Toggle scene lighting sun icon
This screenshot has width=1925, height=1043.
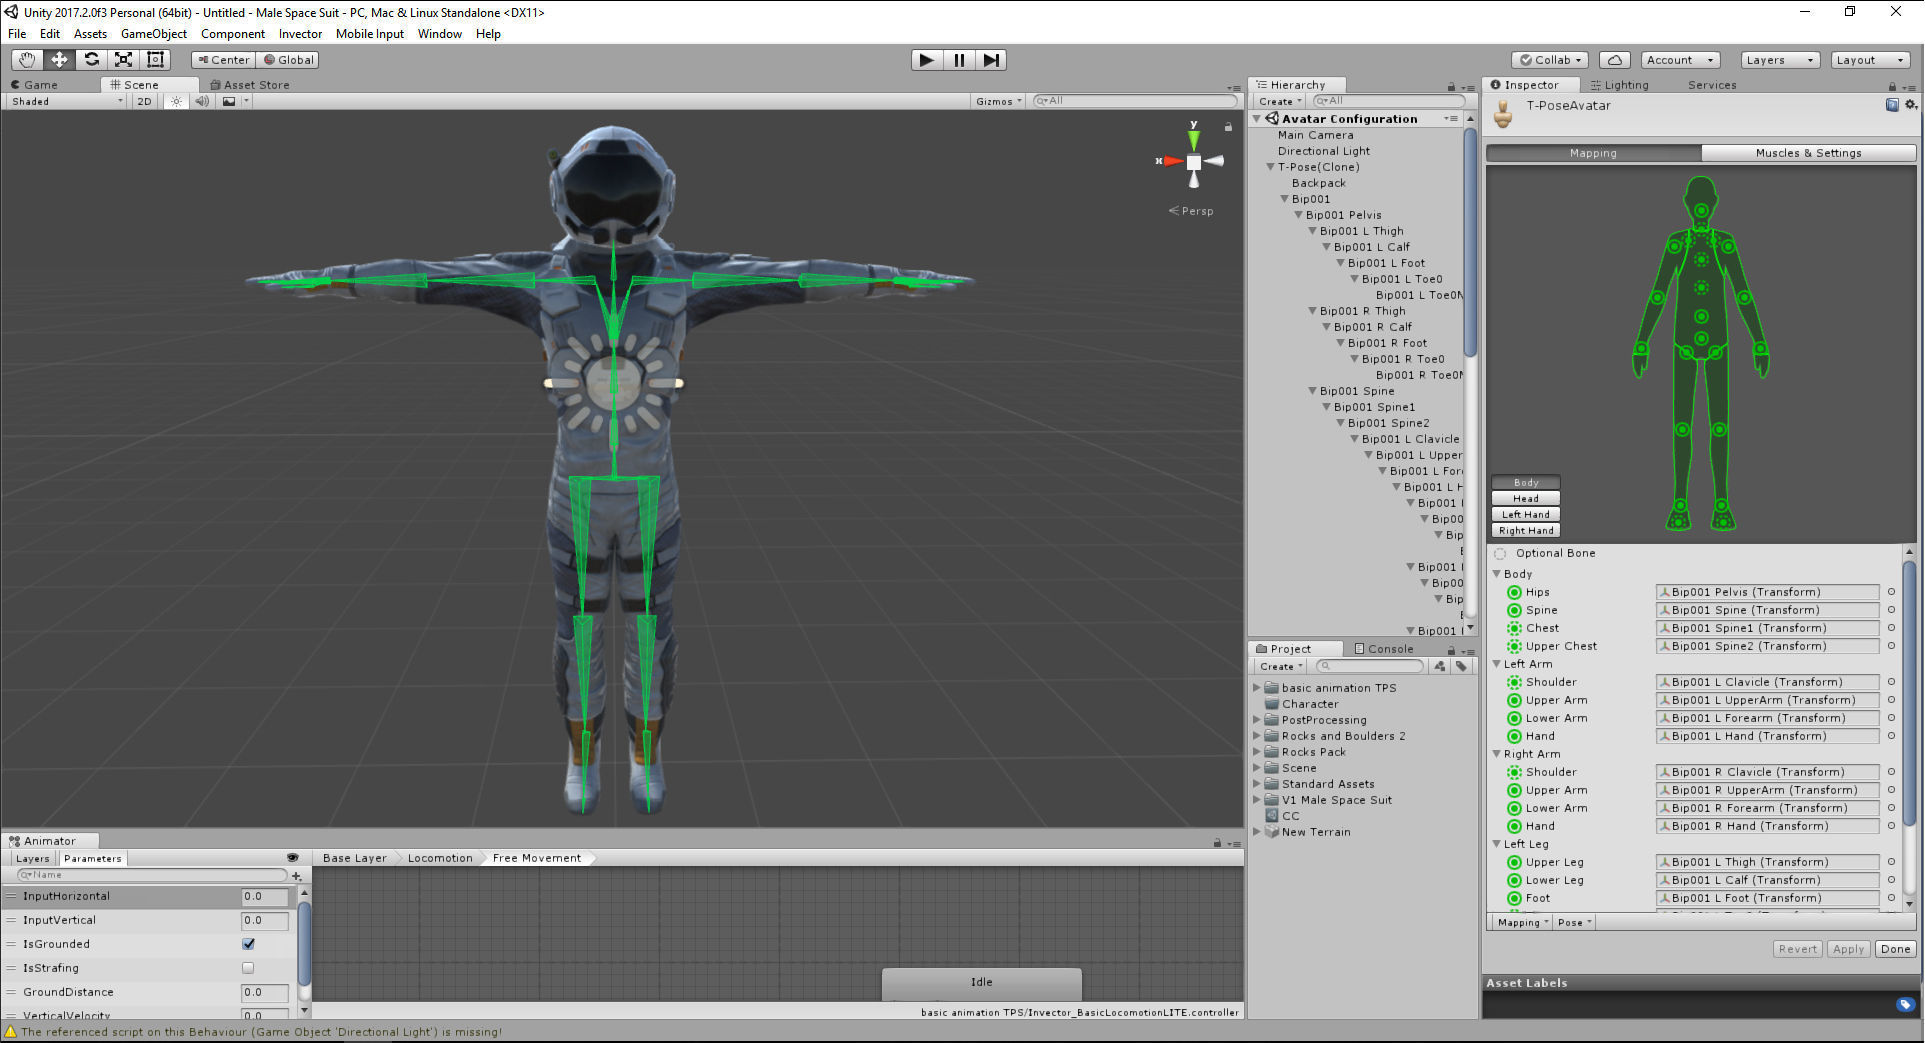[177, 101]
